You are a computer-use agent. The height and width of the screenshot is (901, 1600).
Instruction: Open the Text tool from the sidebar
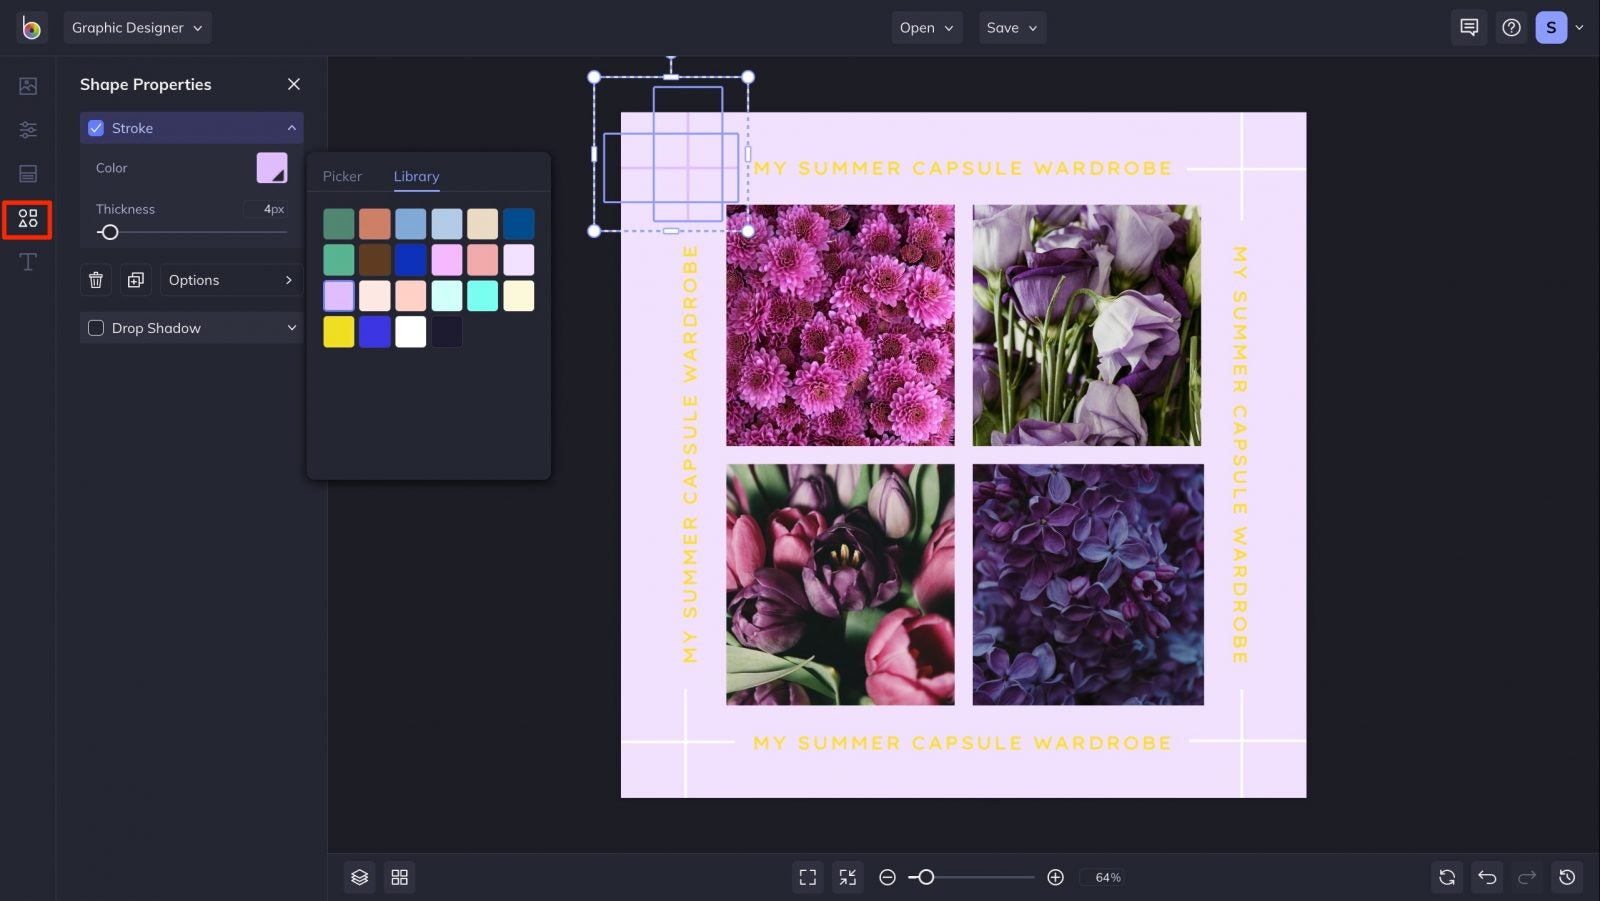point(27,262)
